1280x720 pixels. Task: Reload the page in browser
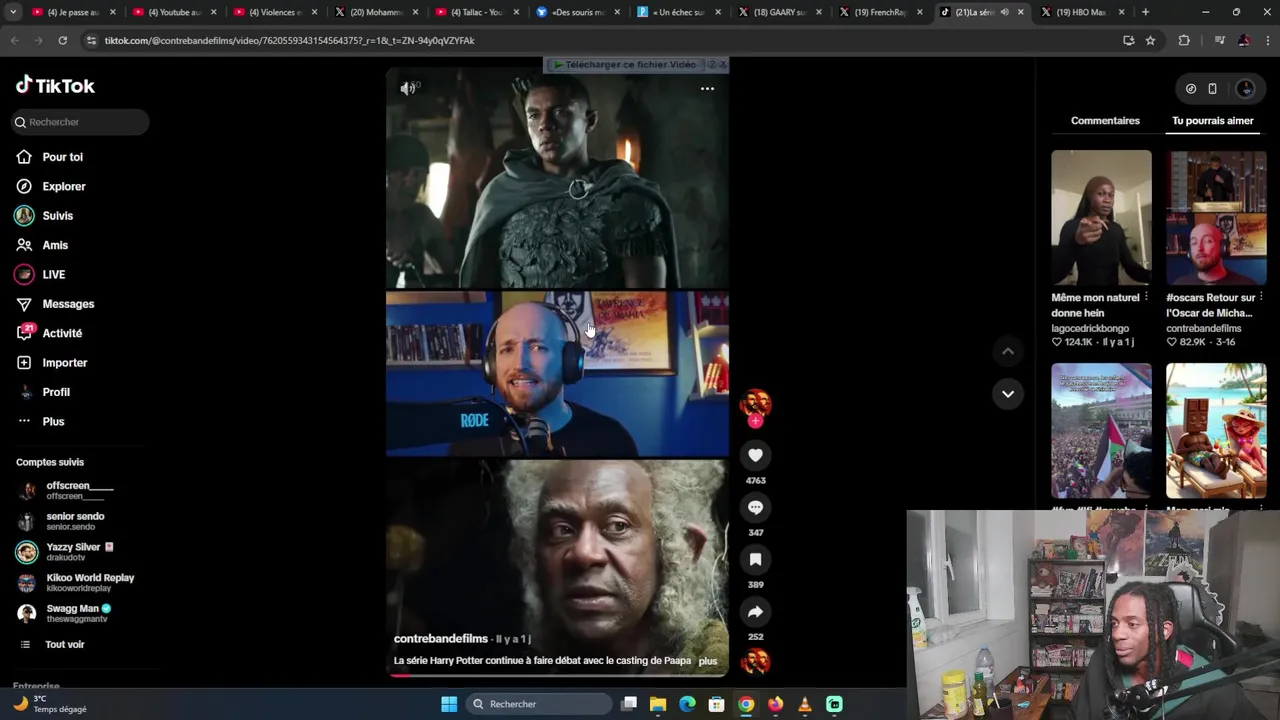click(62, 40)
